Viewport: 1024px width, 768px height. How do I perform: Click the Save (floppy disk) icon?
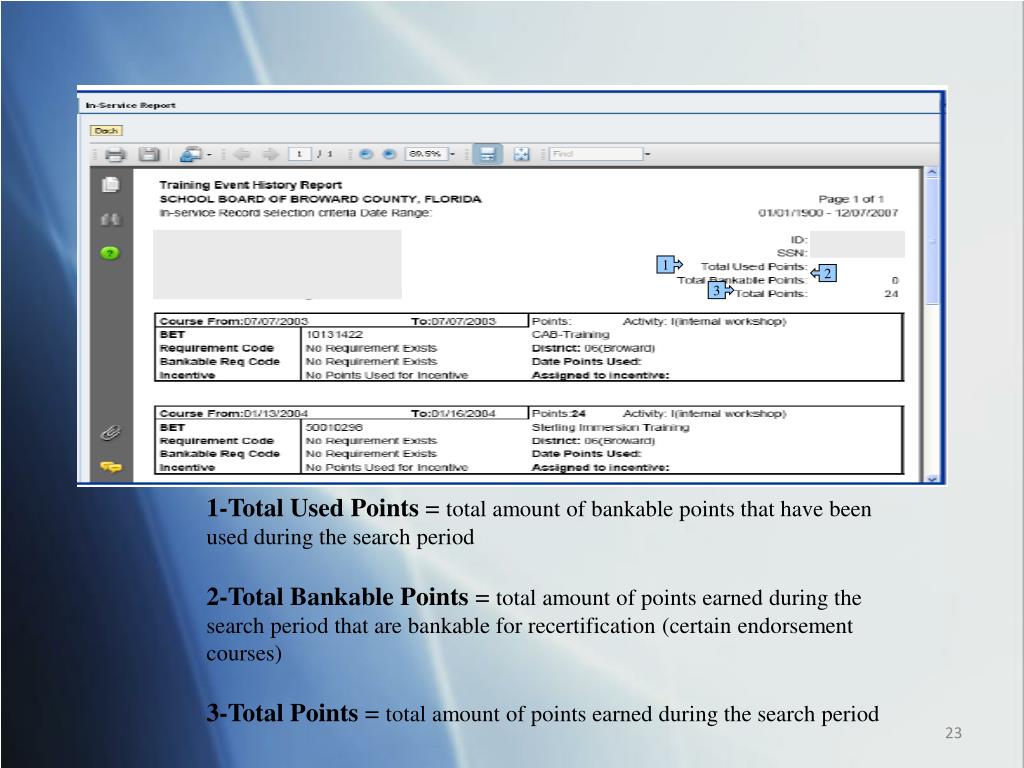tap(149, 155)
